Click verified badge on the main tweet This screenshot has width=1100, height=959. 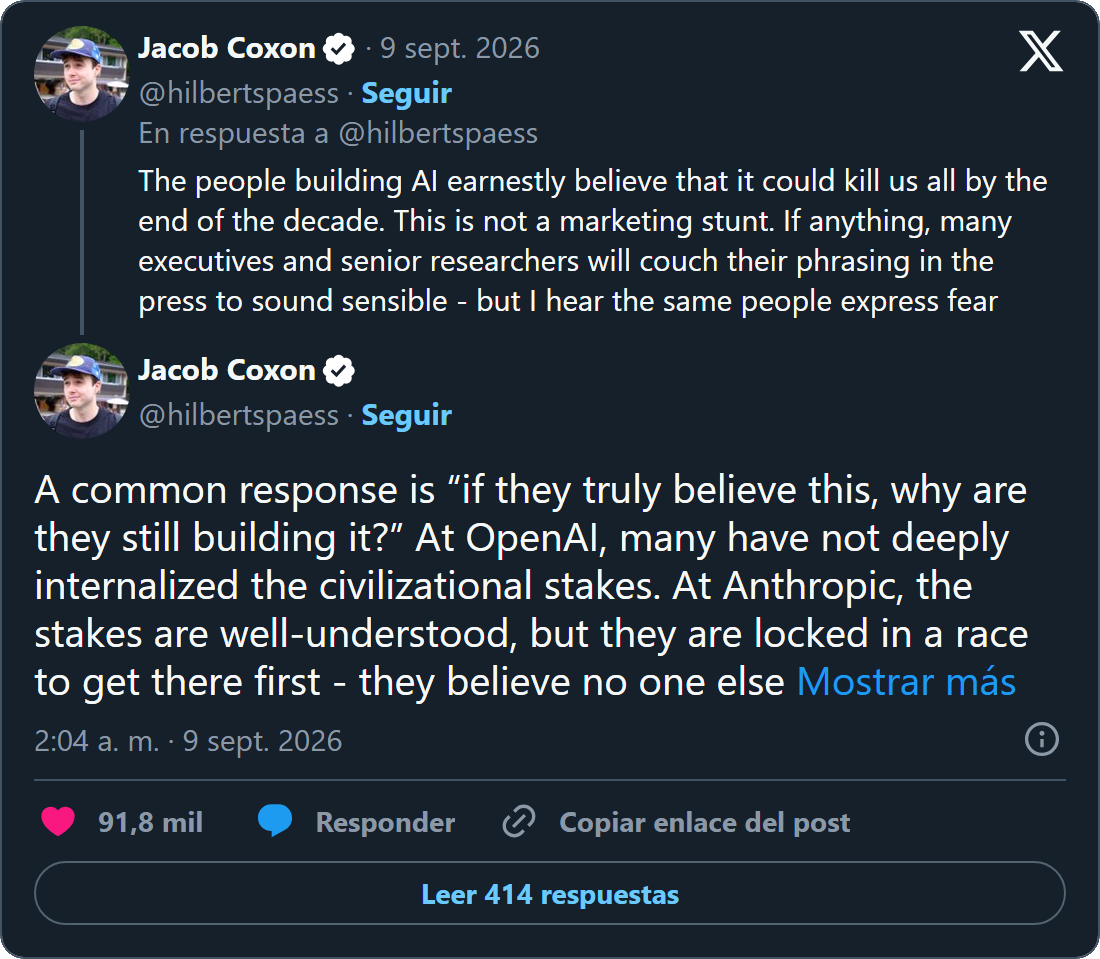[339, 371]
